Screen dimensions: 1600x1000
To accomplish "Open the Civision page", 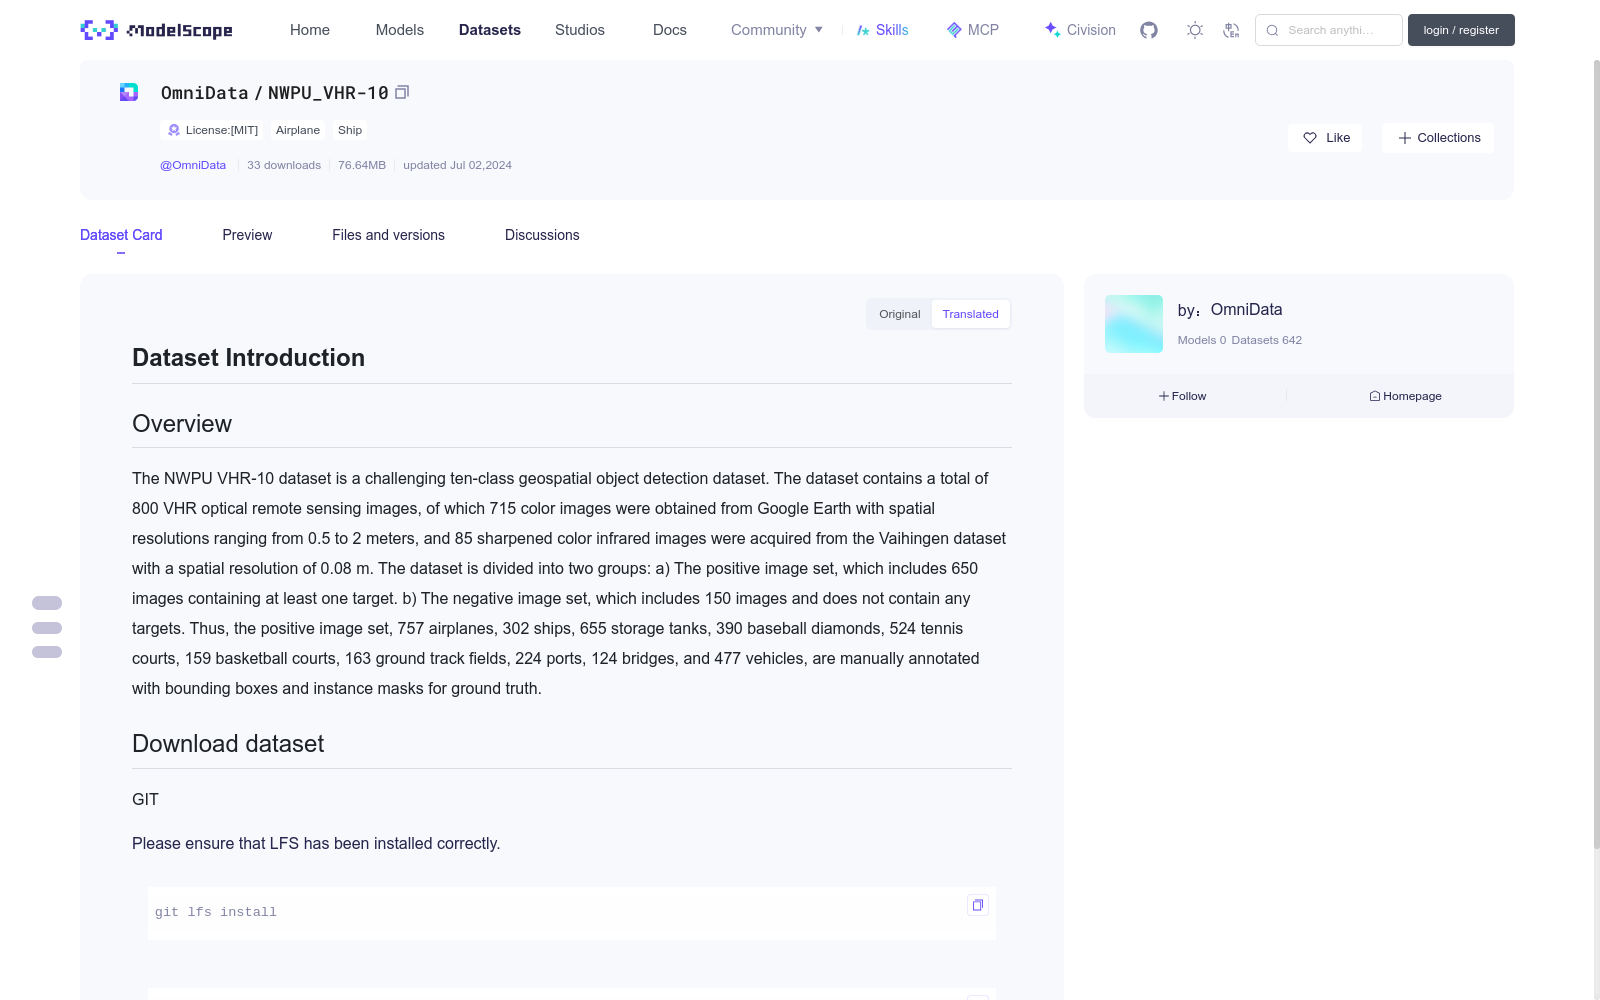I will 1080,30.
